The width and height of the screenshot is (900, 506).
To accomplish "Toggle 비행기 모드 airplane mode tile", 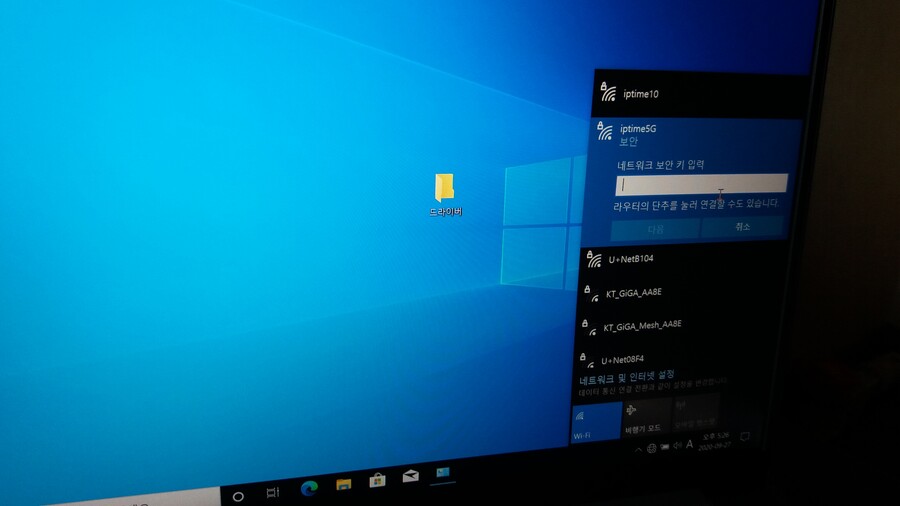I will (643, 415).
